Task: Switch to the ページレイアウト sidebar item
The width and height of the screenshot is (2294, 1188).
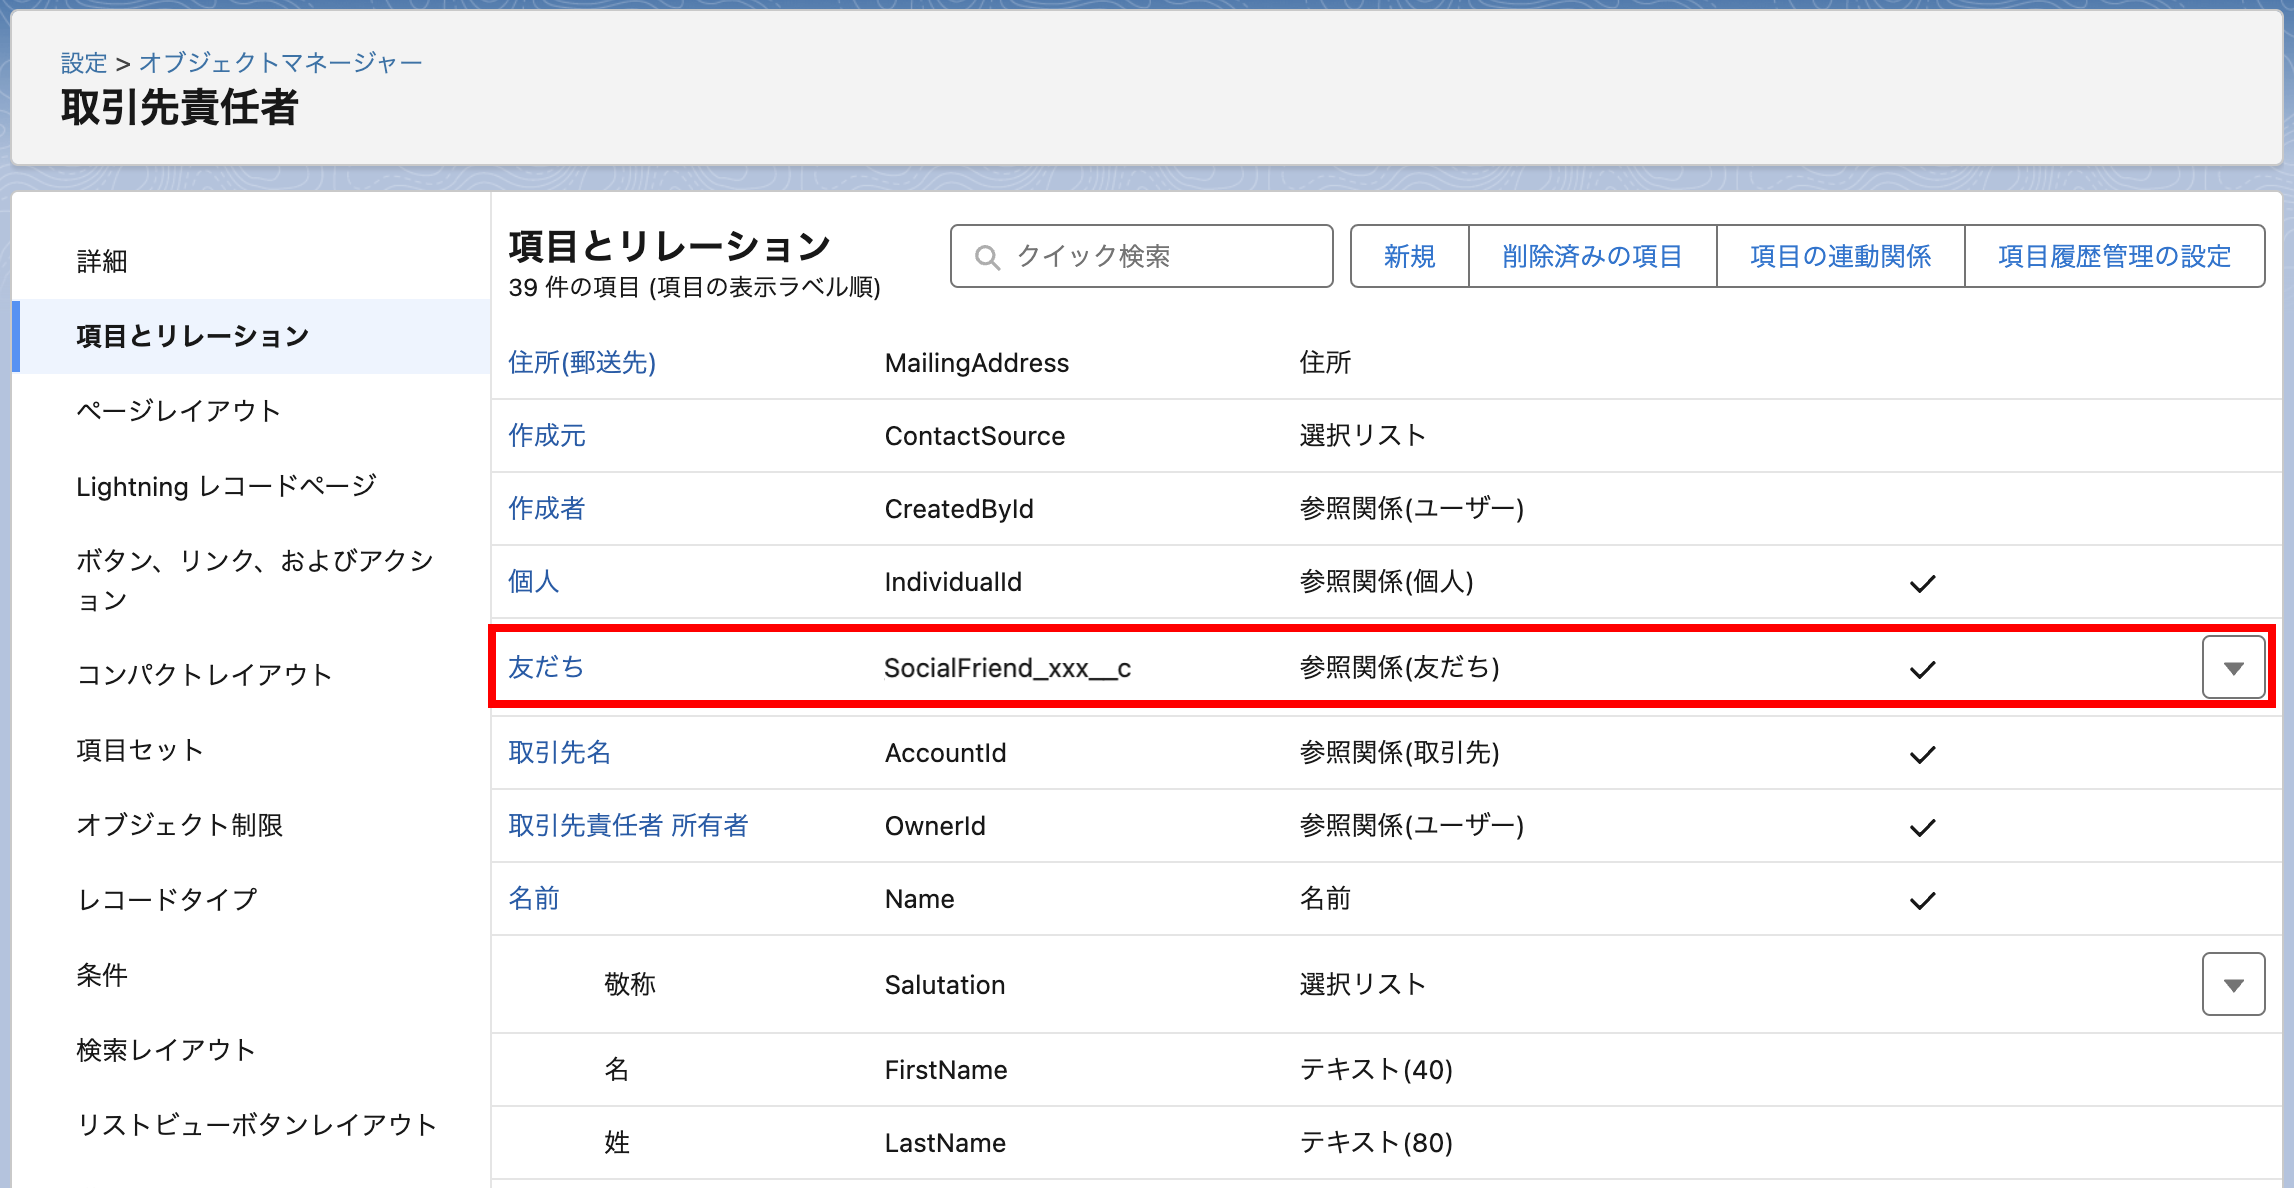Action: [x=178, y=411]
